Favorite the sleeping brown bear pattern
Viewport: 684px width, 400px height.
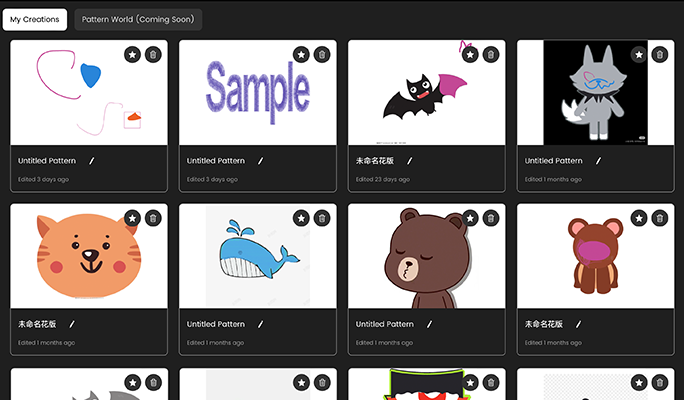[470, 218]
